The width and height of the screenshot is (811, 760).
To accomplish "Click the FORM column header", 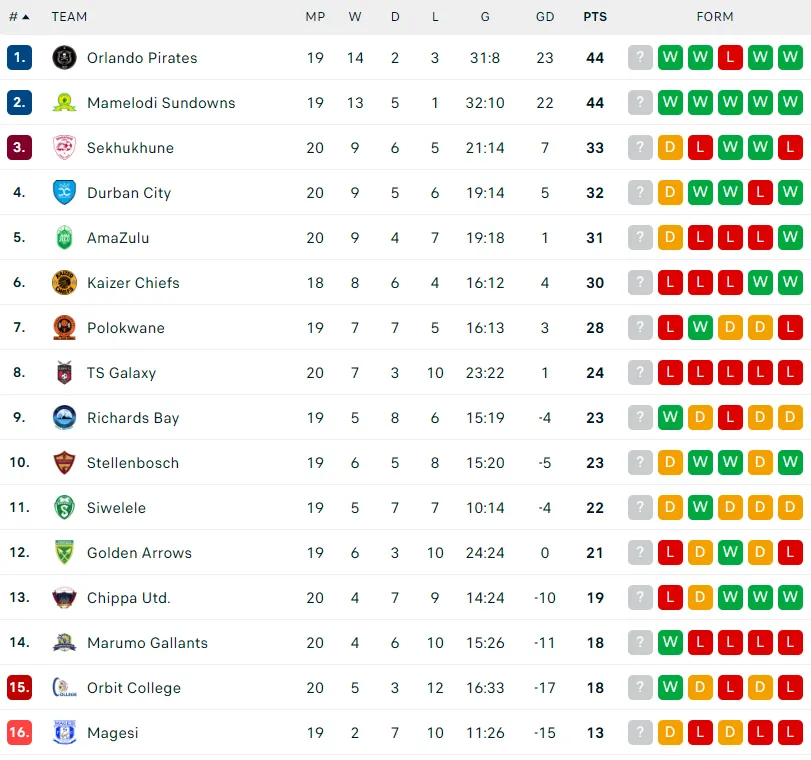I will pyautogui.click(x=715, y=17).
